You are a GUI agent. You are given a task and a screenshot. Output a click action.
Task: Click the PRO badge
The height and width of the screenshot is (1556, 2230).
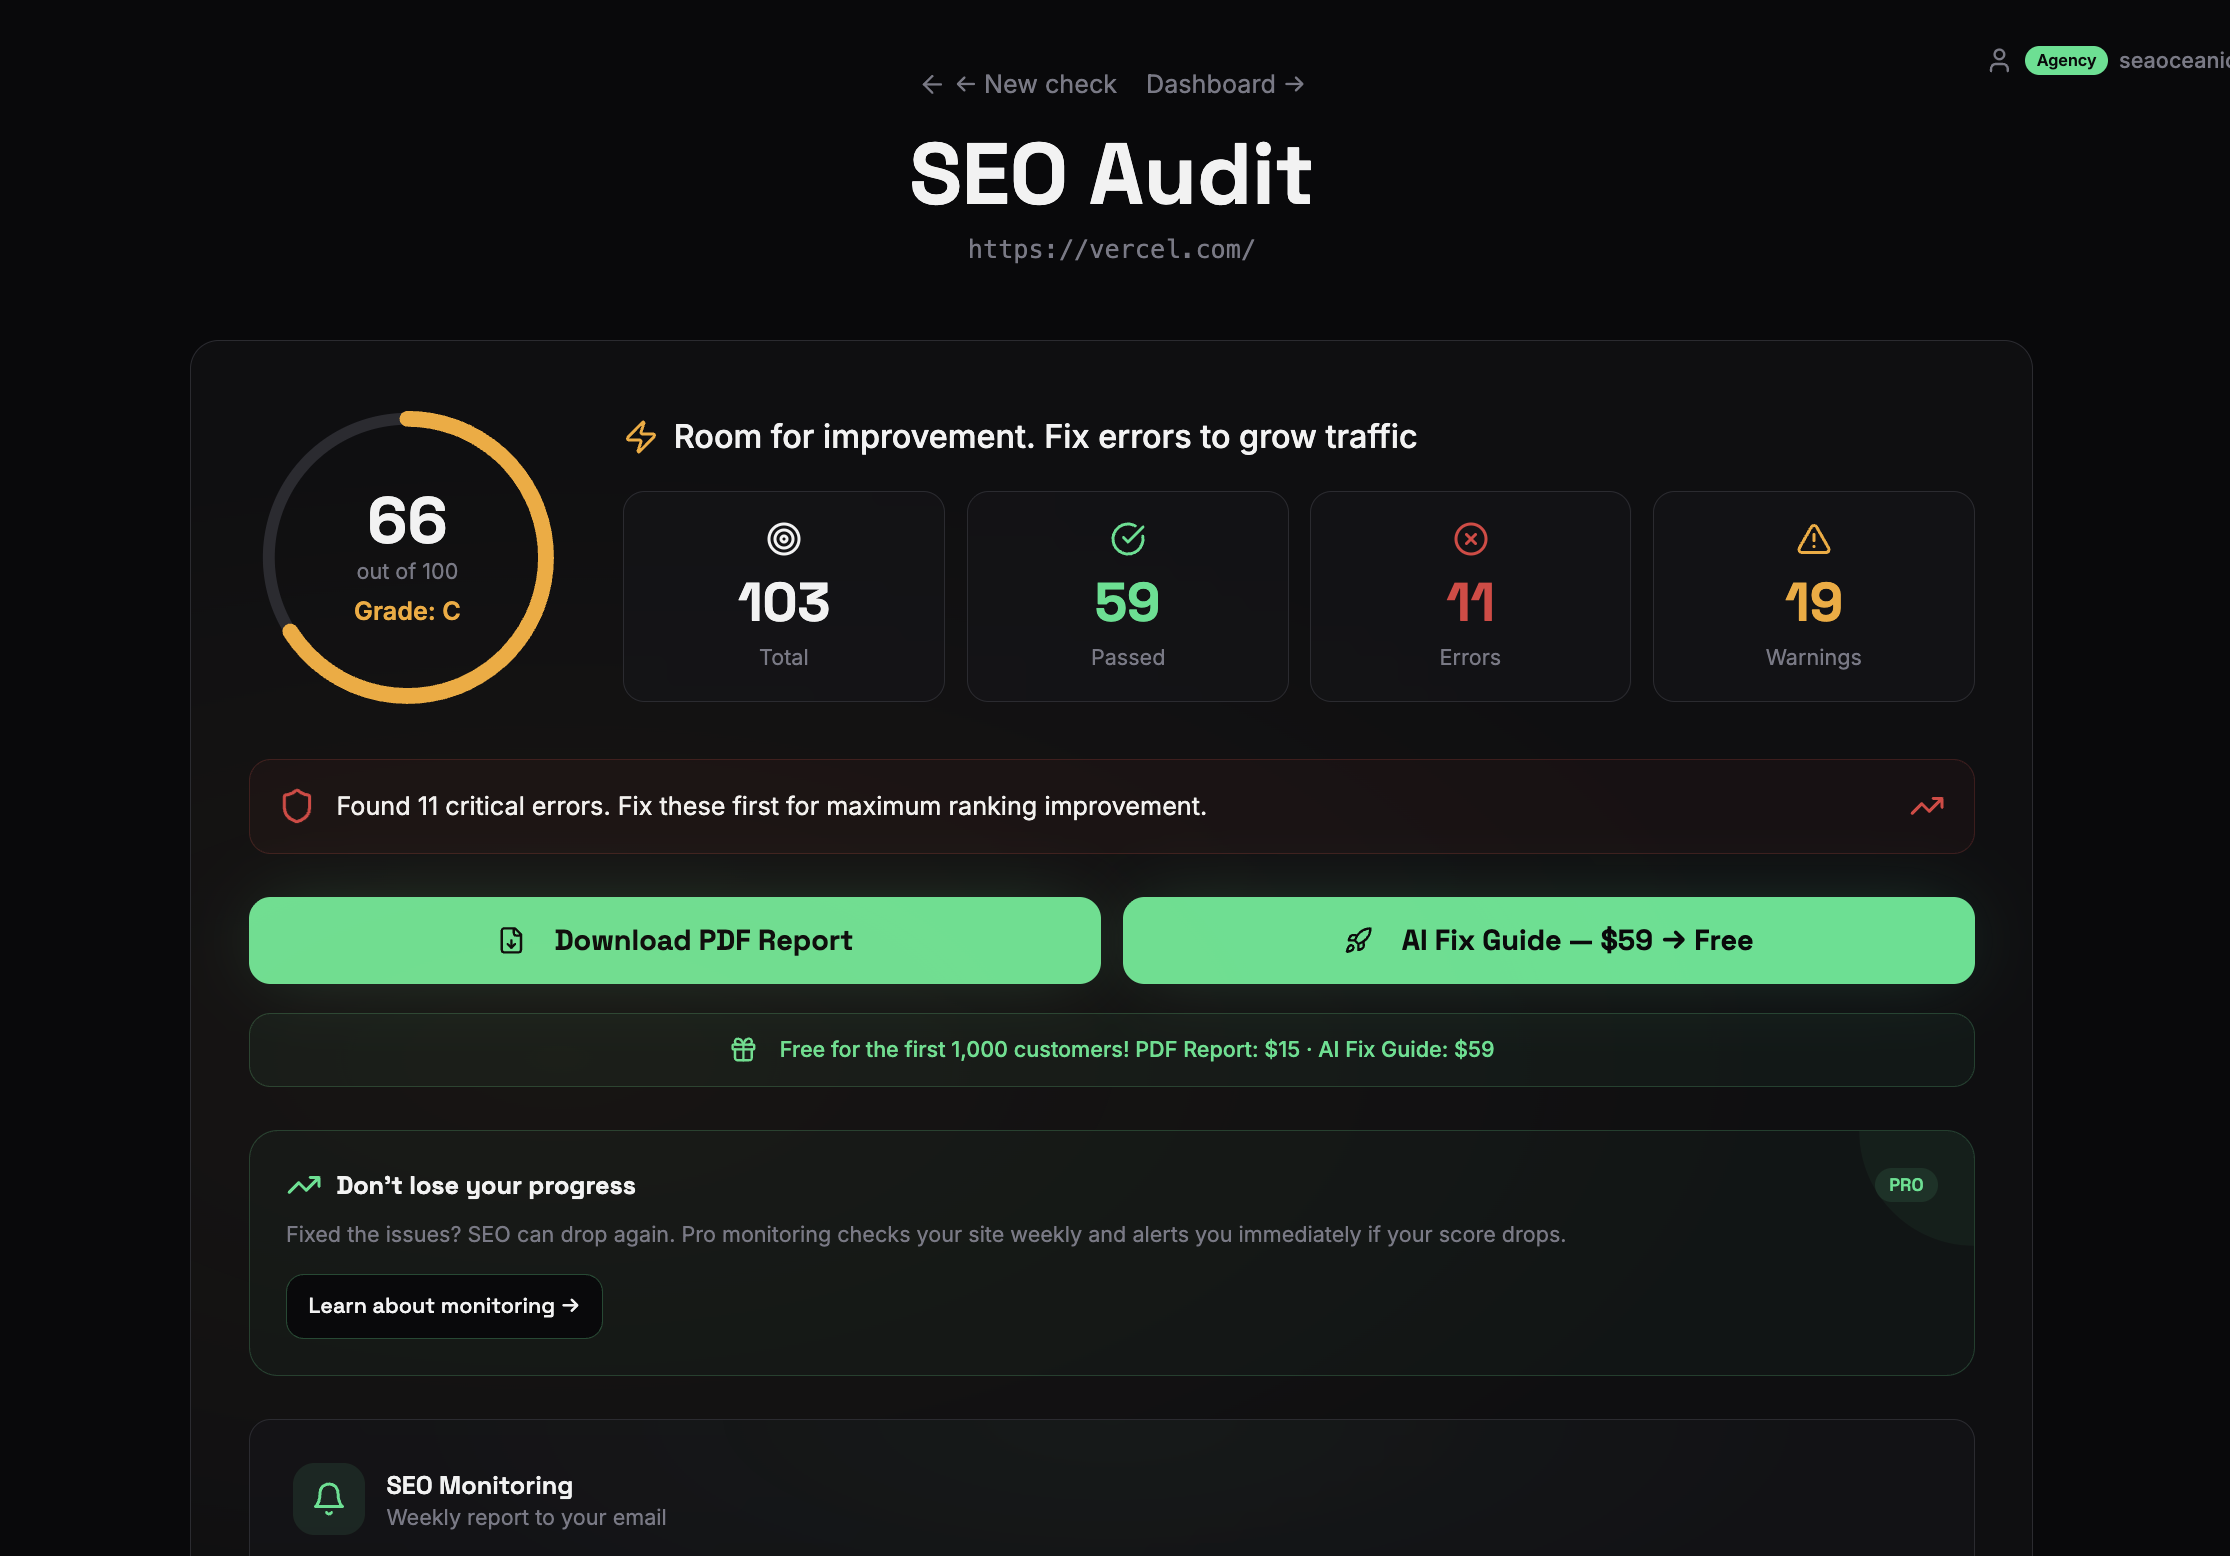tap(1905, 1185)
